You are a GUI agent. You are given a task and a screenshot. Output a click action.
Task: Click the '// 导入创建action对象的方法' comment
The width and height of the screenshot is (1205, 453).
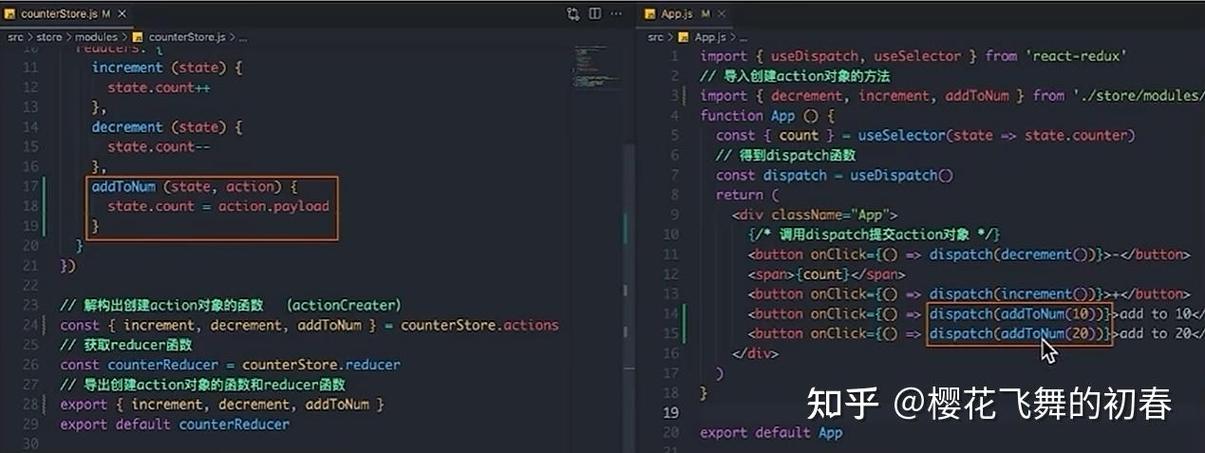click(x=795, y=76)
